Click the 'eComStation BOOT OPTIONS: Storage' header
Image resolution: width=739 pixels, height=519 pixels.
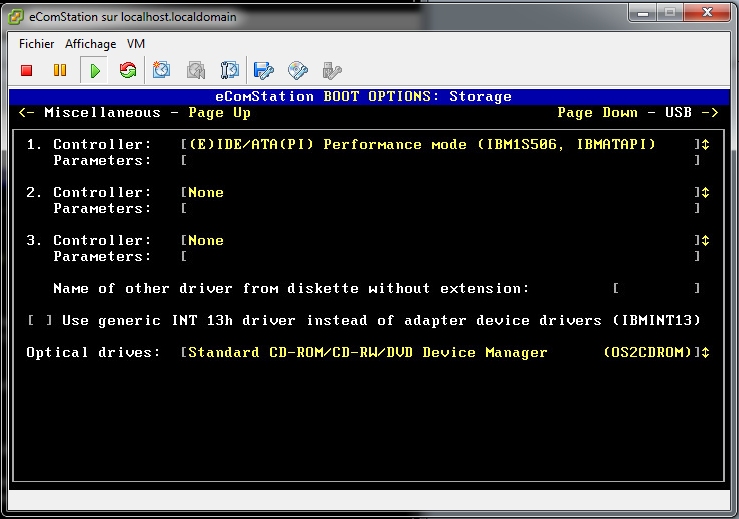[363, 96]
